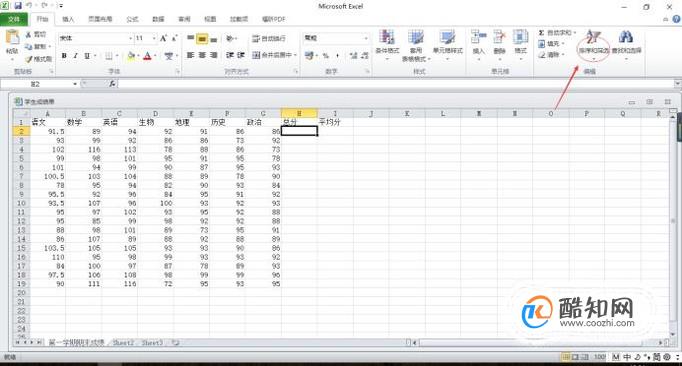Click the Sort and Filter icon

click(x=593, y=37)
